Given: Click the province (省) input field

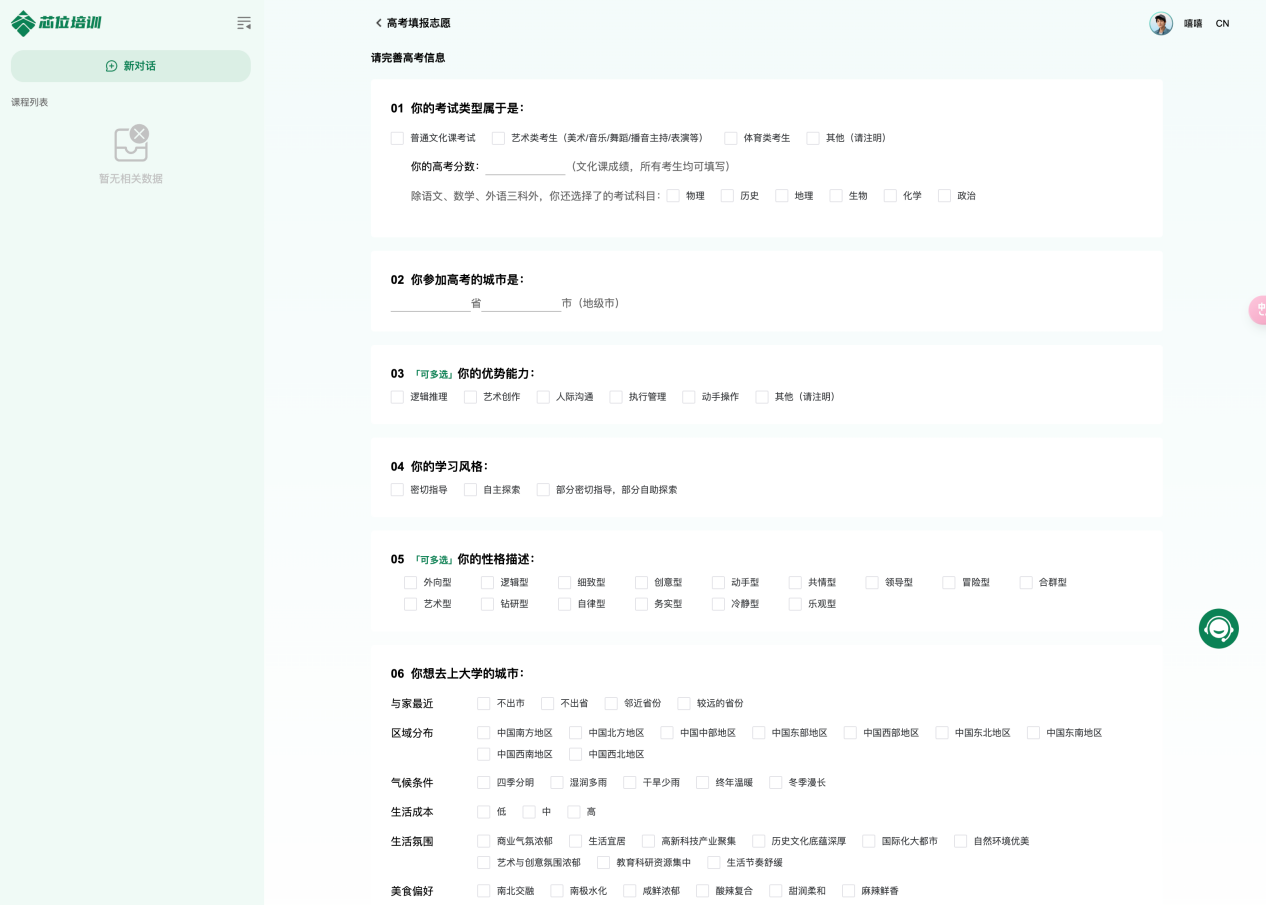Looking at the screenshot, I should (x=430, y=303).
